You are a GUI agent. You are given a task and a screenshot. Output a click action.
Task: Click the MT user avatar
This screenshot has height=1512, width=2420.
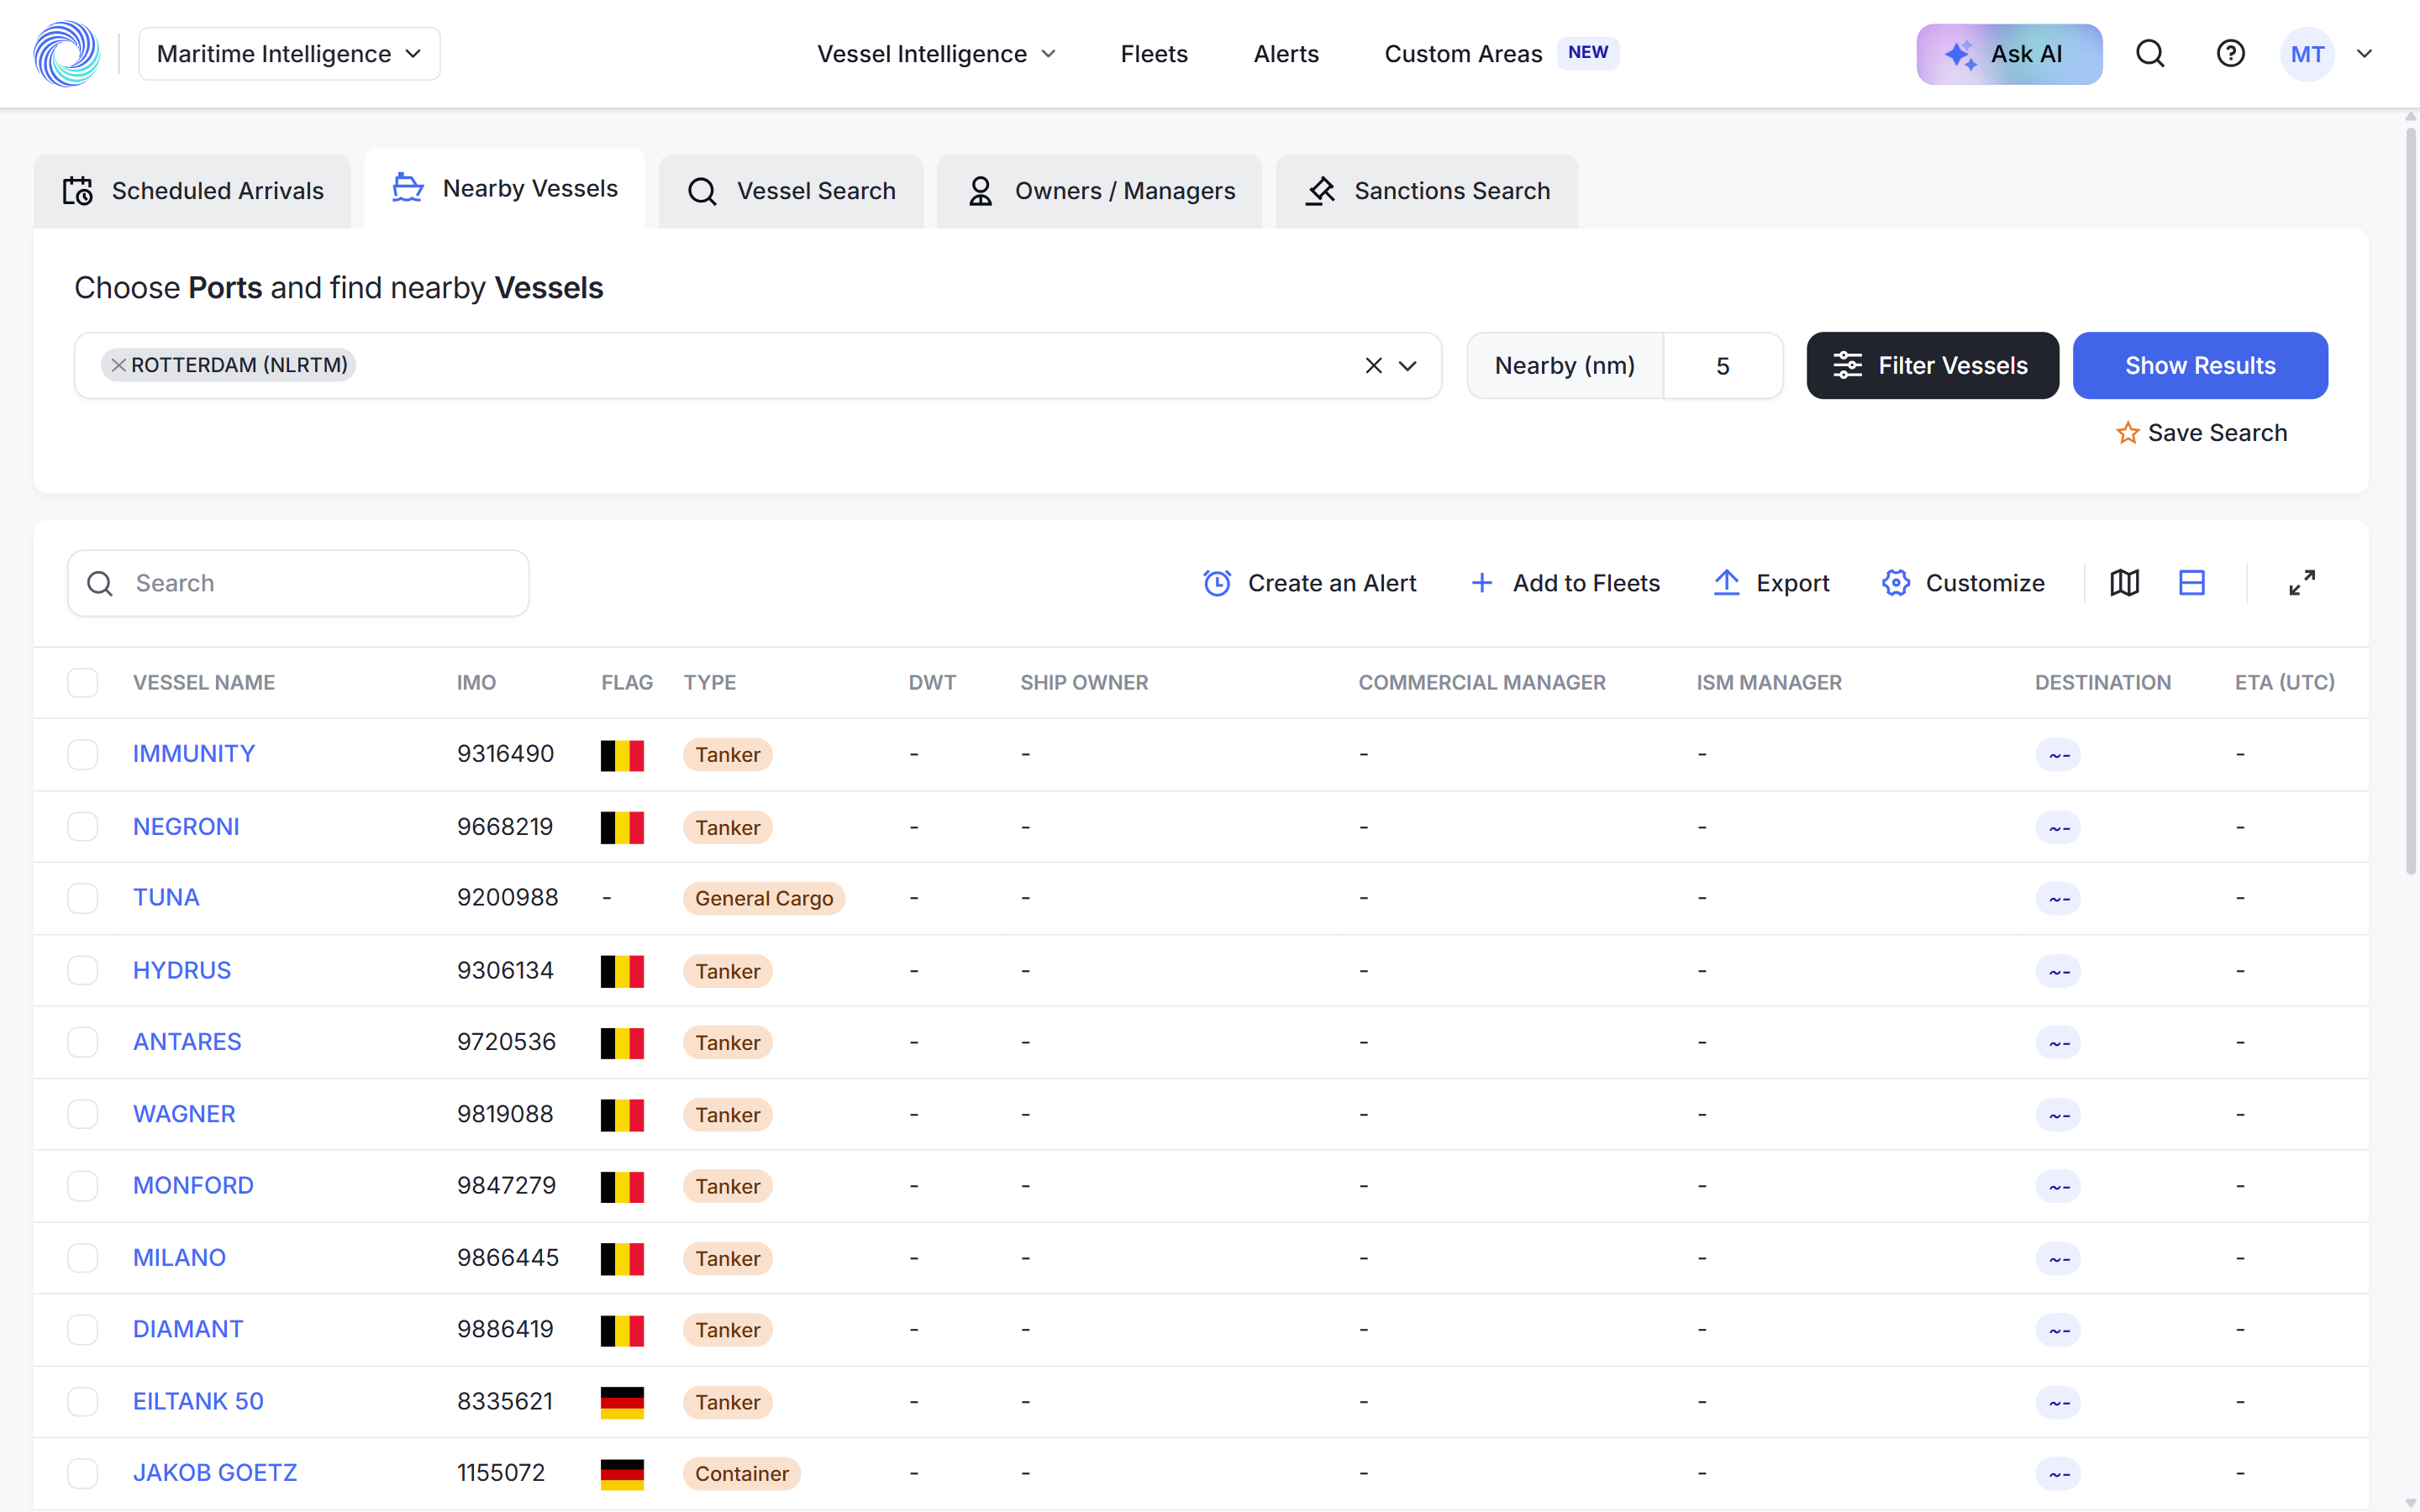point(2307,54)
